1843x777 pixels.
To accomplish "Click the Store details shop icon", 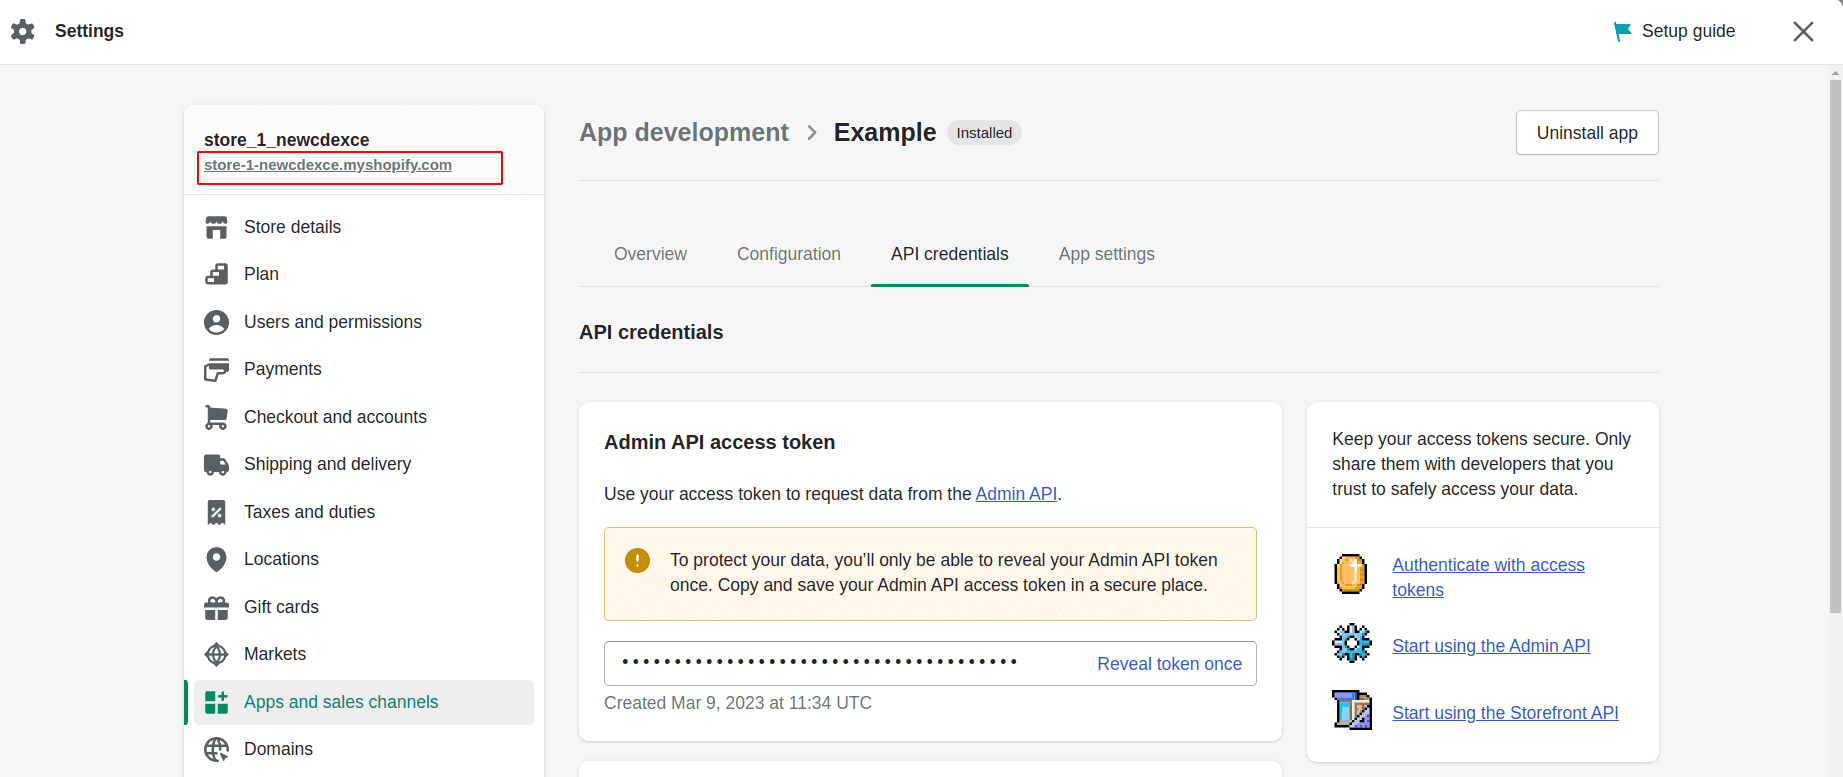I will pyautogui.click(x=216, y=227).
